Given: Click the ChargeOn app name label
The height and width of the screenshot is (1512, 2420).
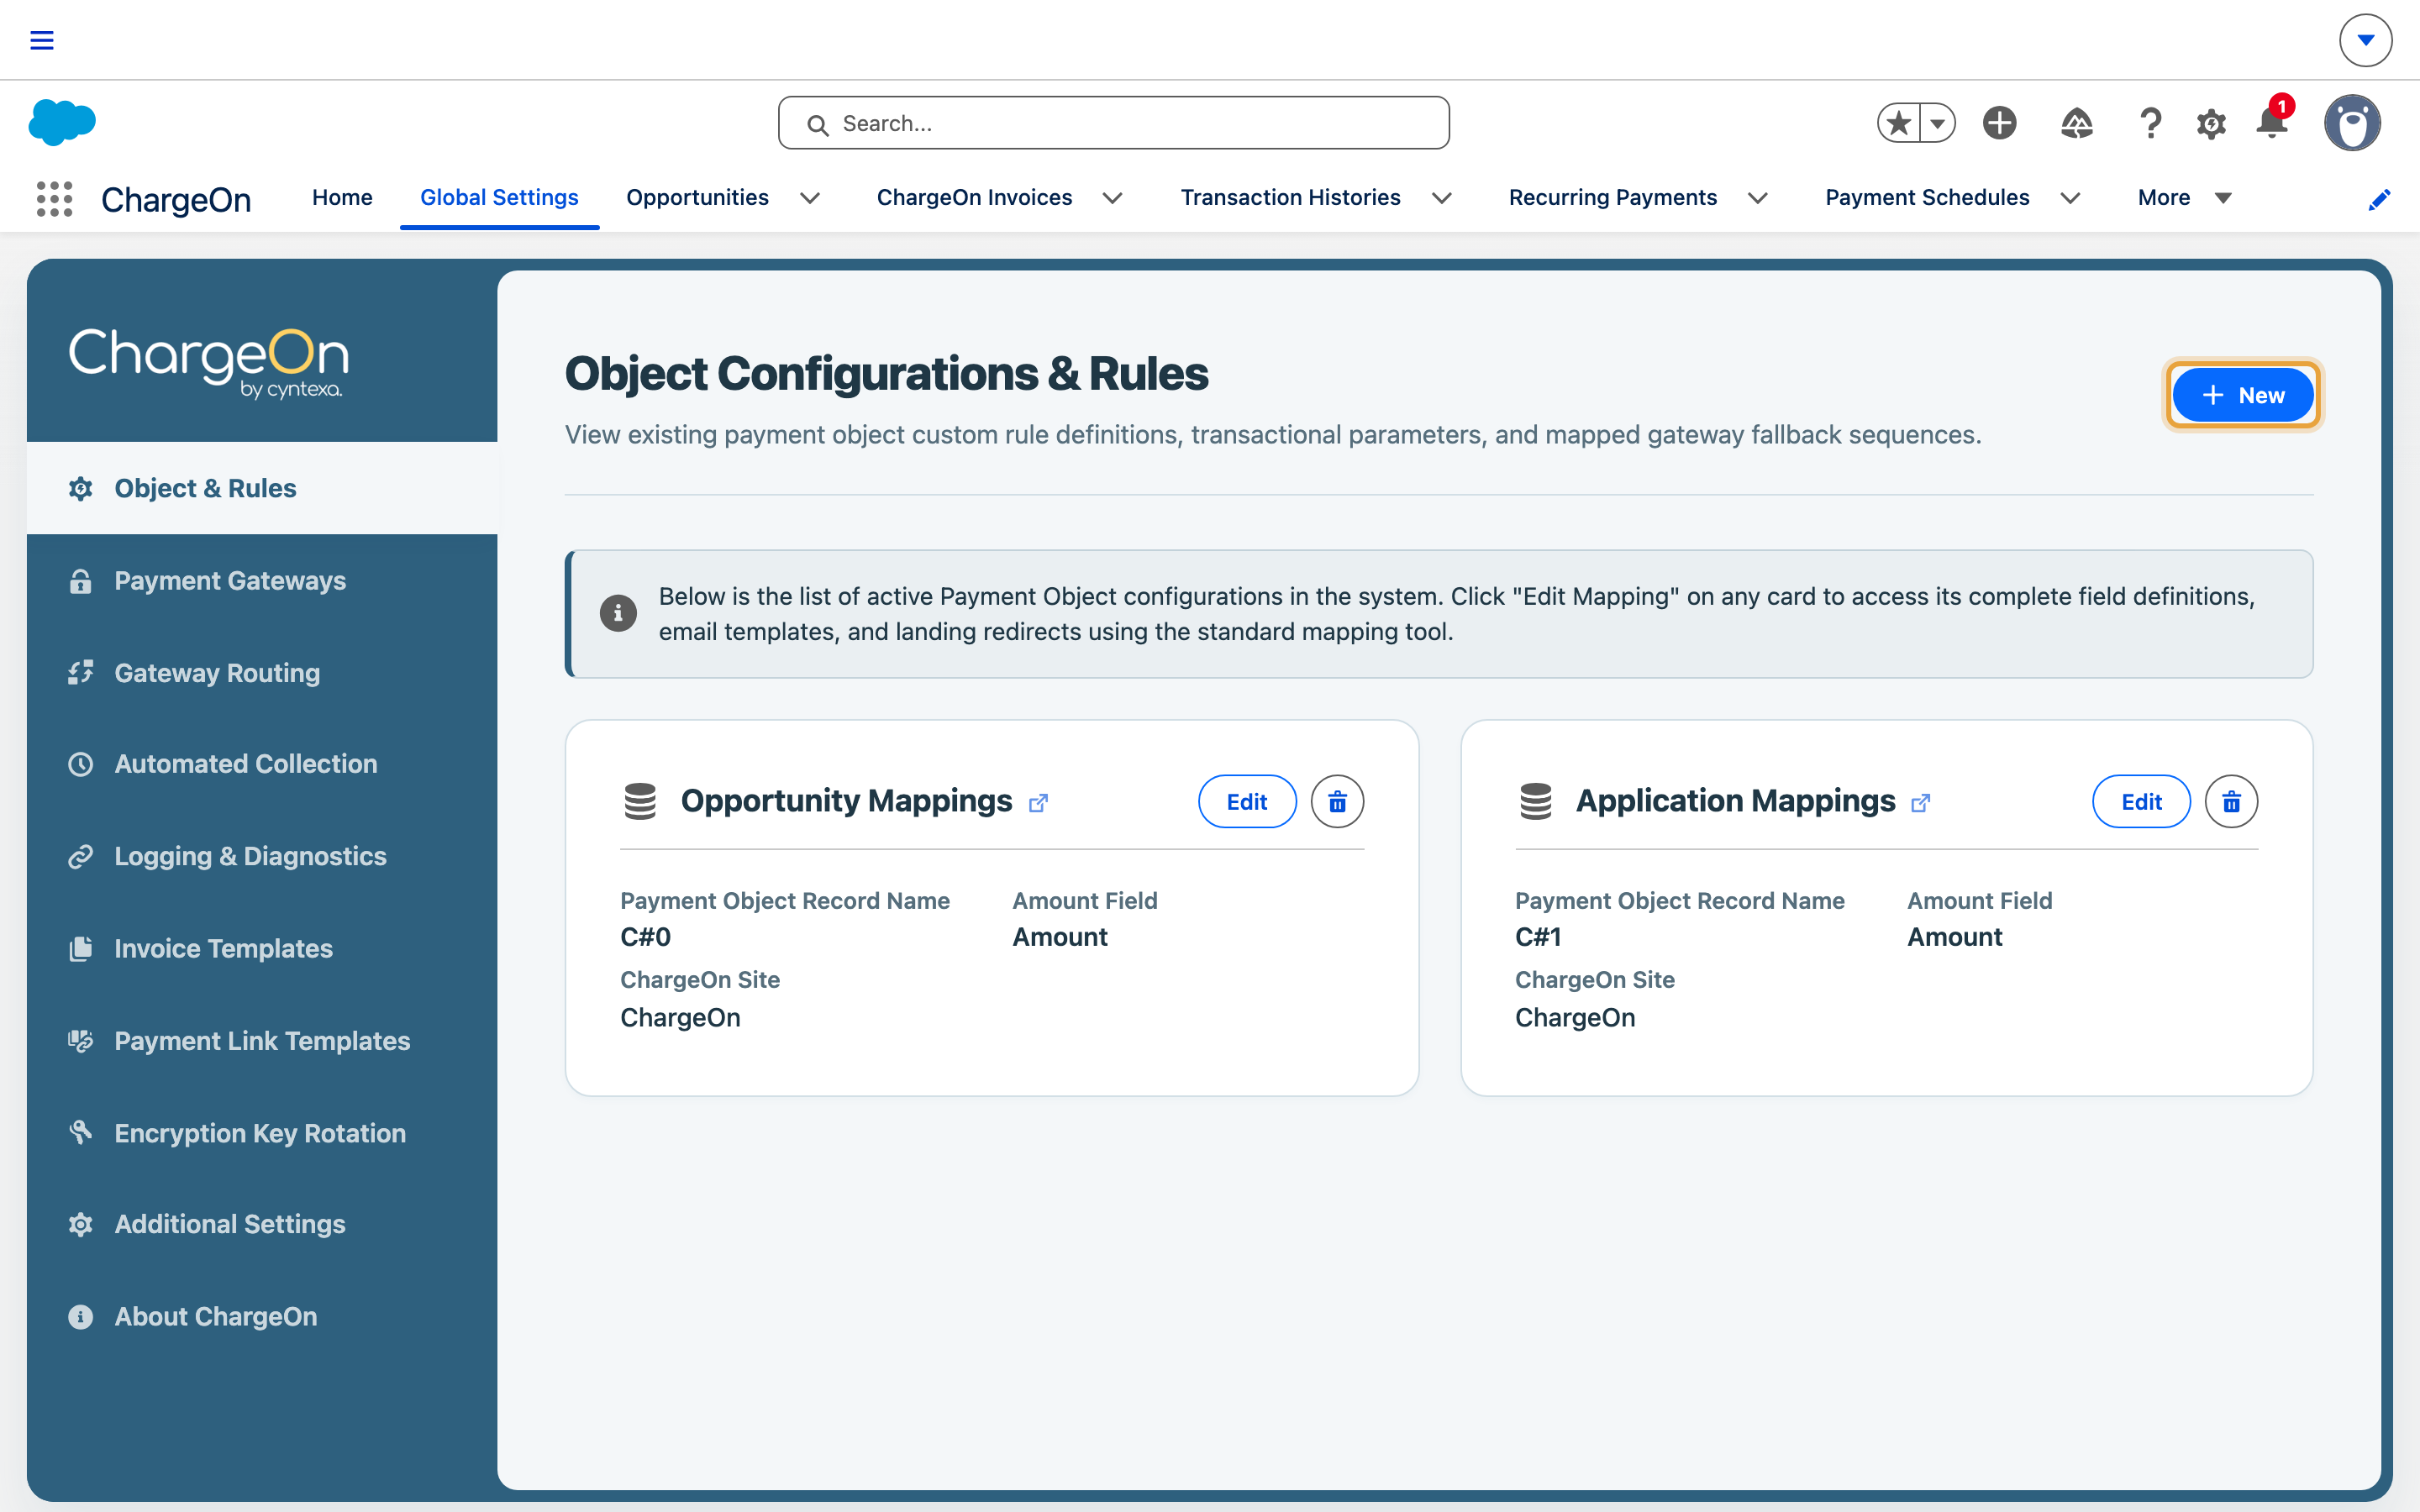Looking at the screenshot, I should pyautogui.click(x=176, y=200).
